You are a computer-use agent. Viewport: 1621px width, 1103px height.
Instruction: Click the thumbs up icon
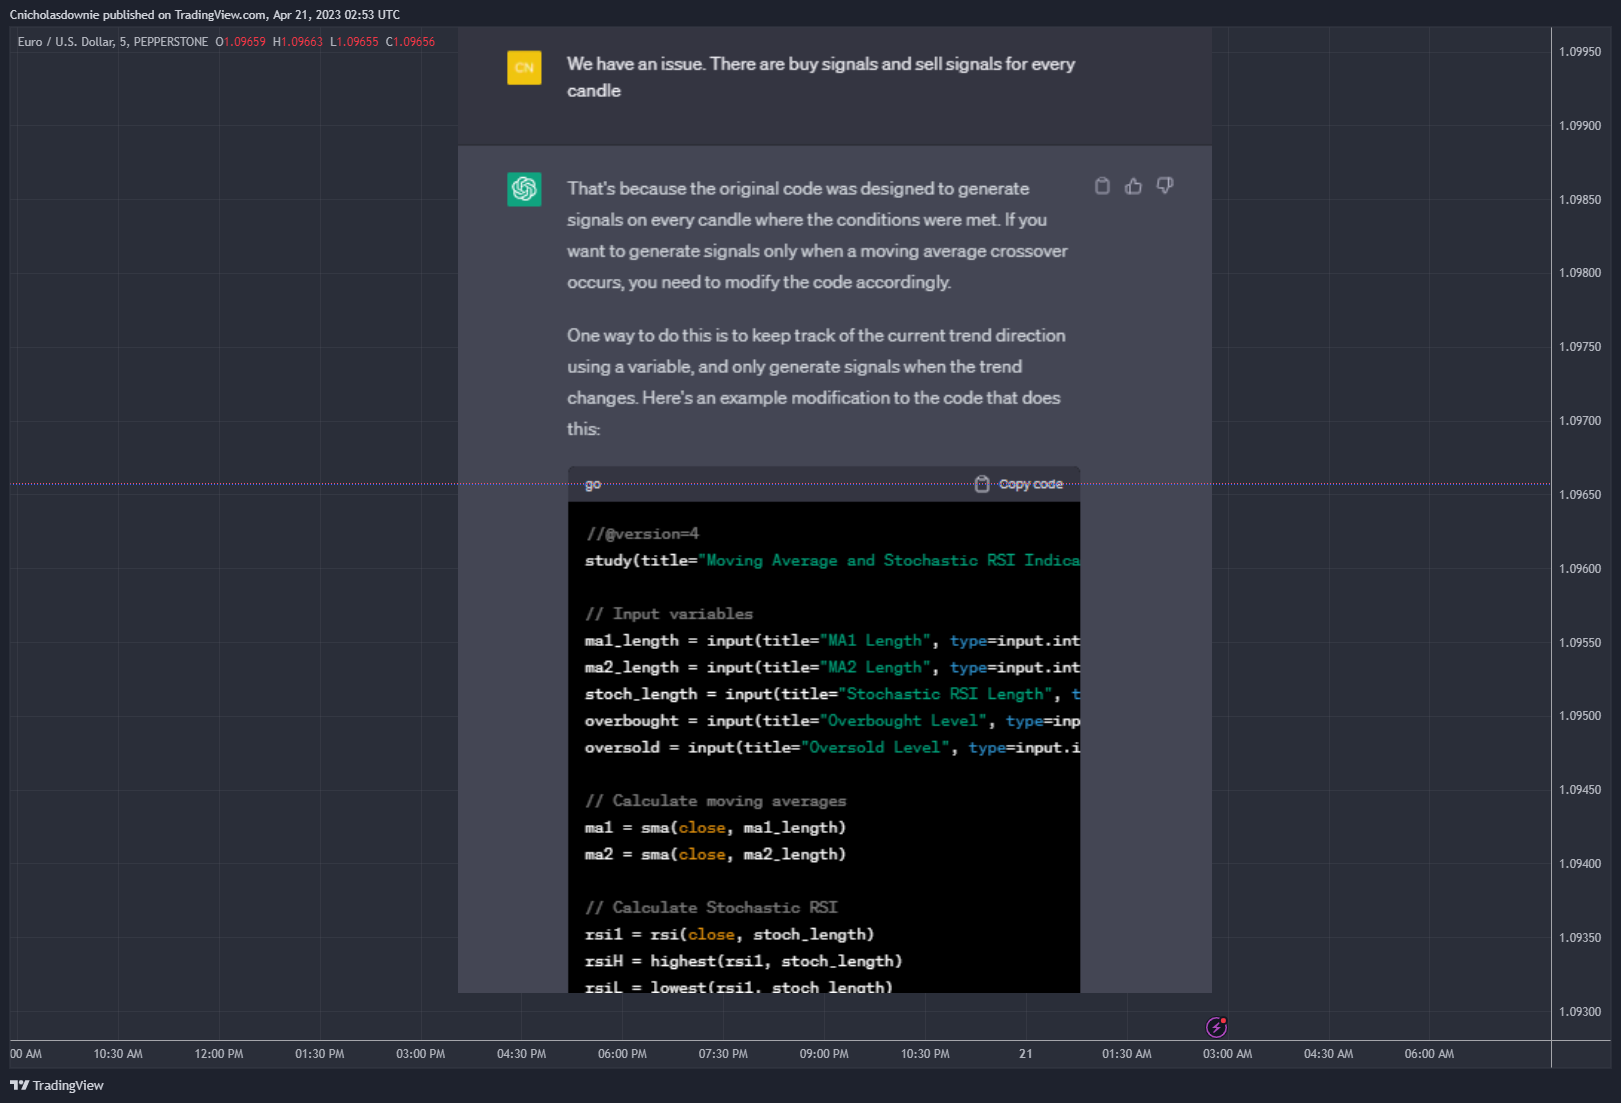(1133, 186)
